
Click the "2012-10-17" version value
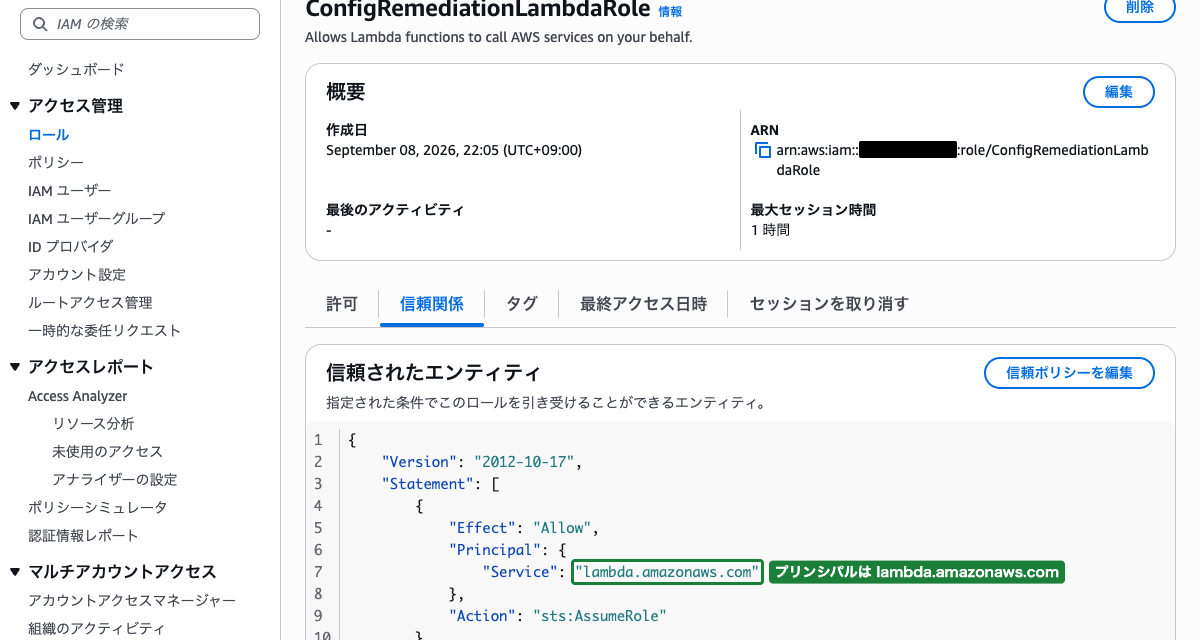tap(526, 462)
